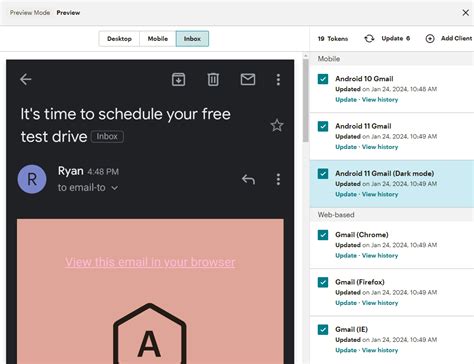The image size is (474, 364).
Task: Expand the 'to email-to' recipient chevron
Action: pos(114,188)
